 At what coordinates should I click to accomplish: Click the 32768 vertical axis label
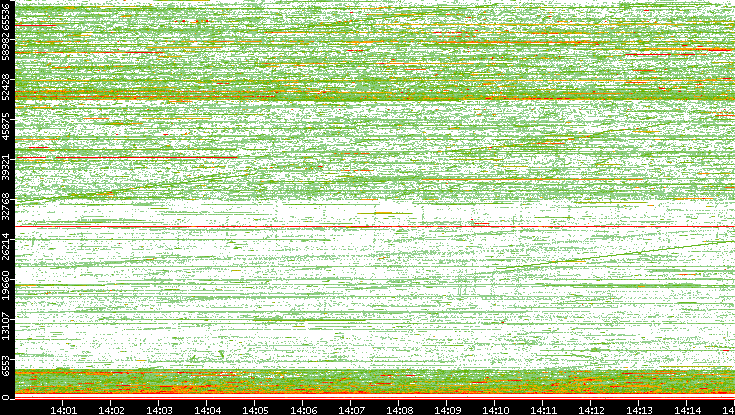(5, 204)
